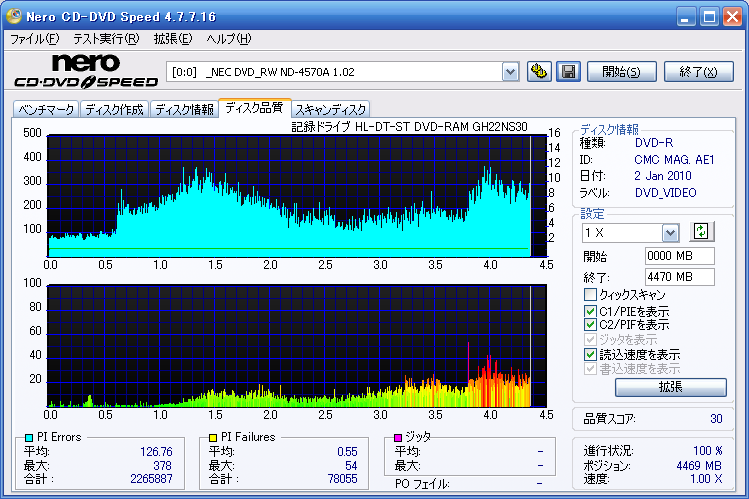Click the disc ID CMC MAG. AE1

pyautogui.click(x=674, y=159)
